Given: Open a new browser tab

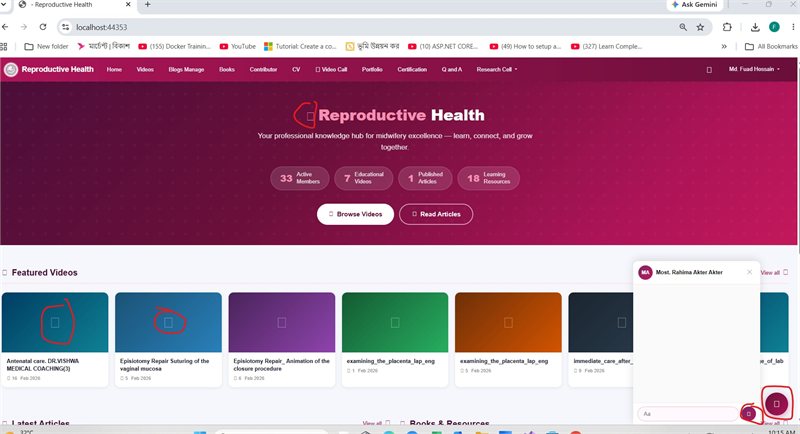Looking at the screenshot, I should pos(147,5).
